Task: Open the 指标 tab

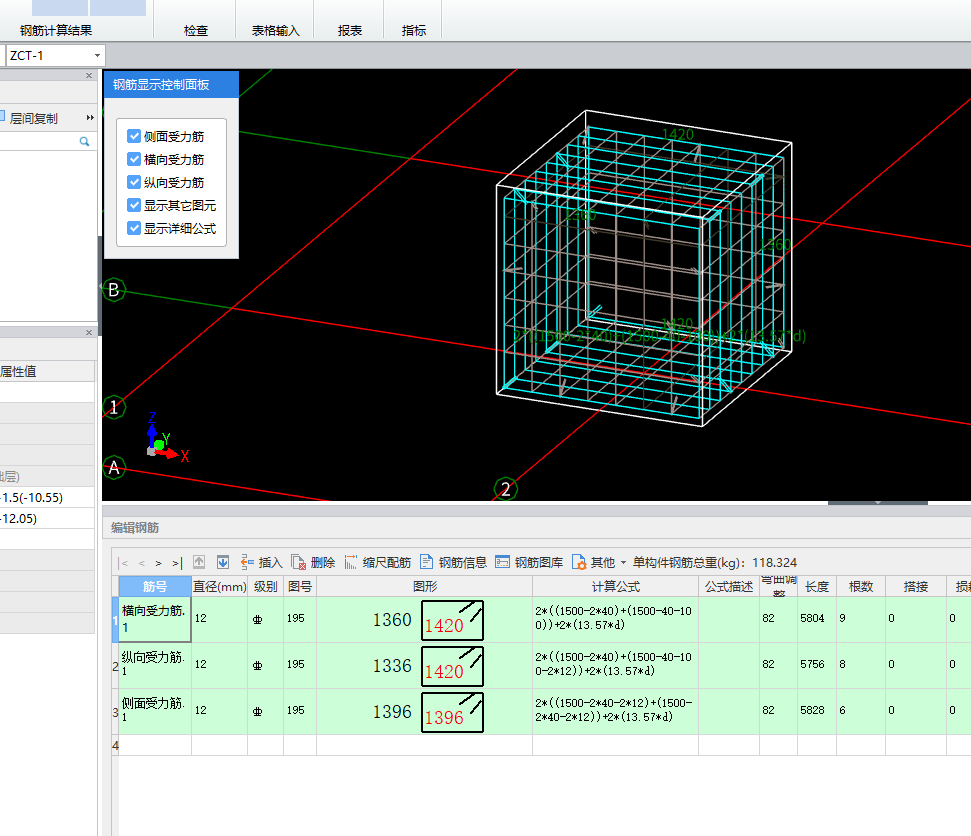Action: (414, 30)
